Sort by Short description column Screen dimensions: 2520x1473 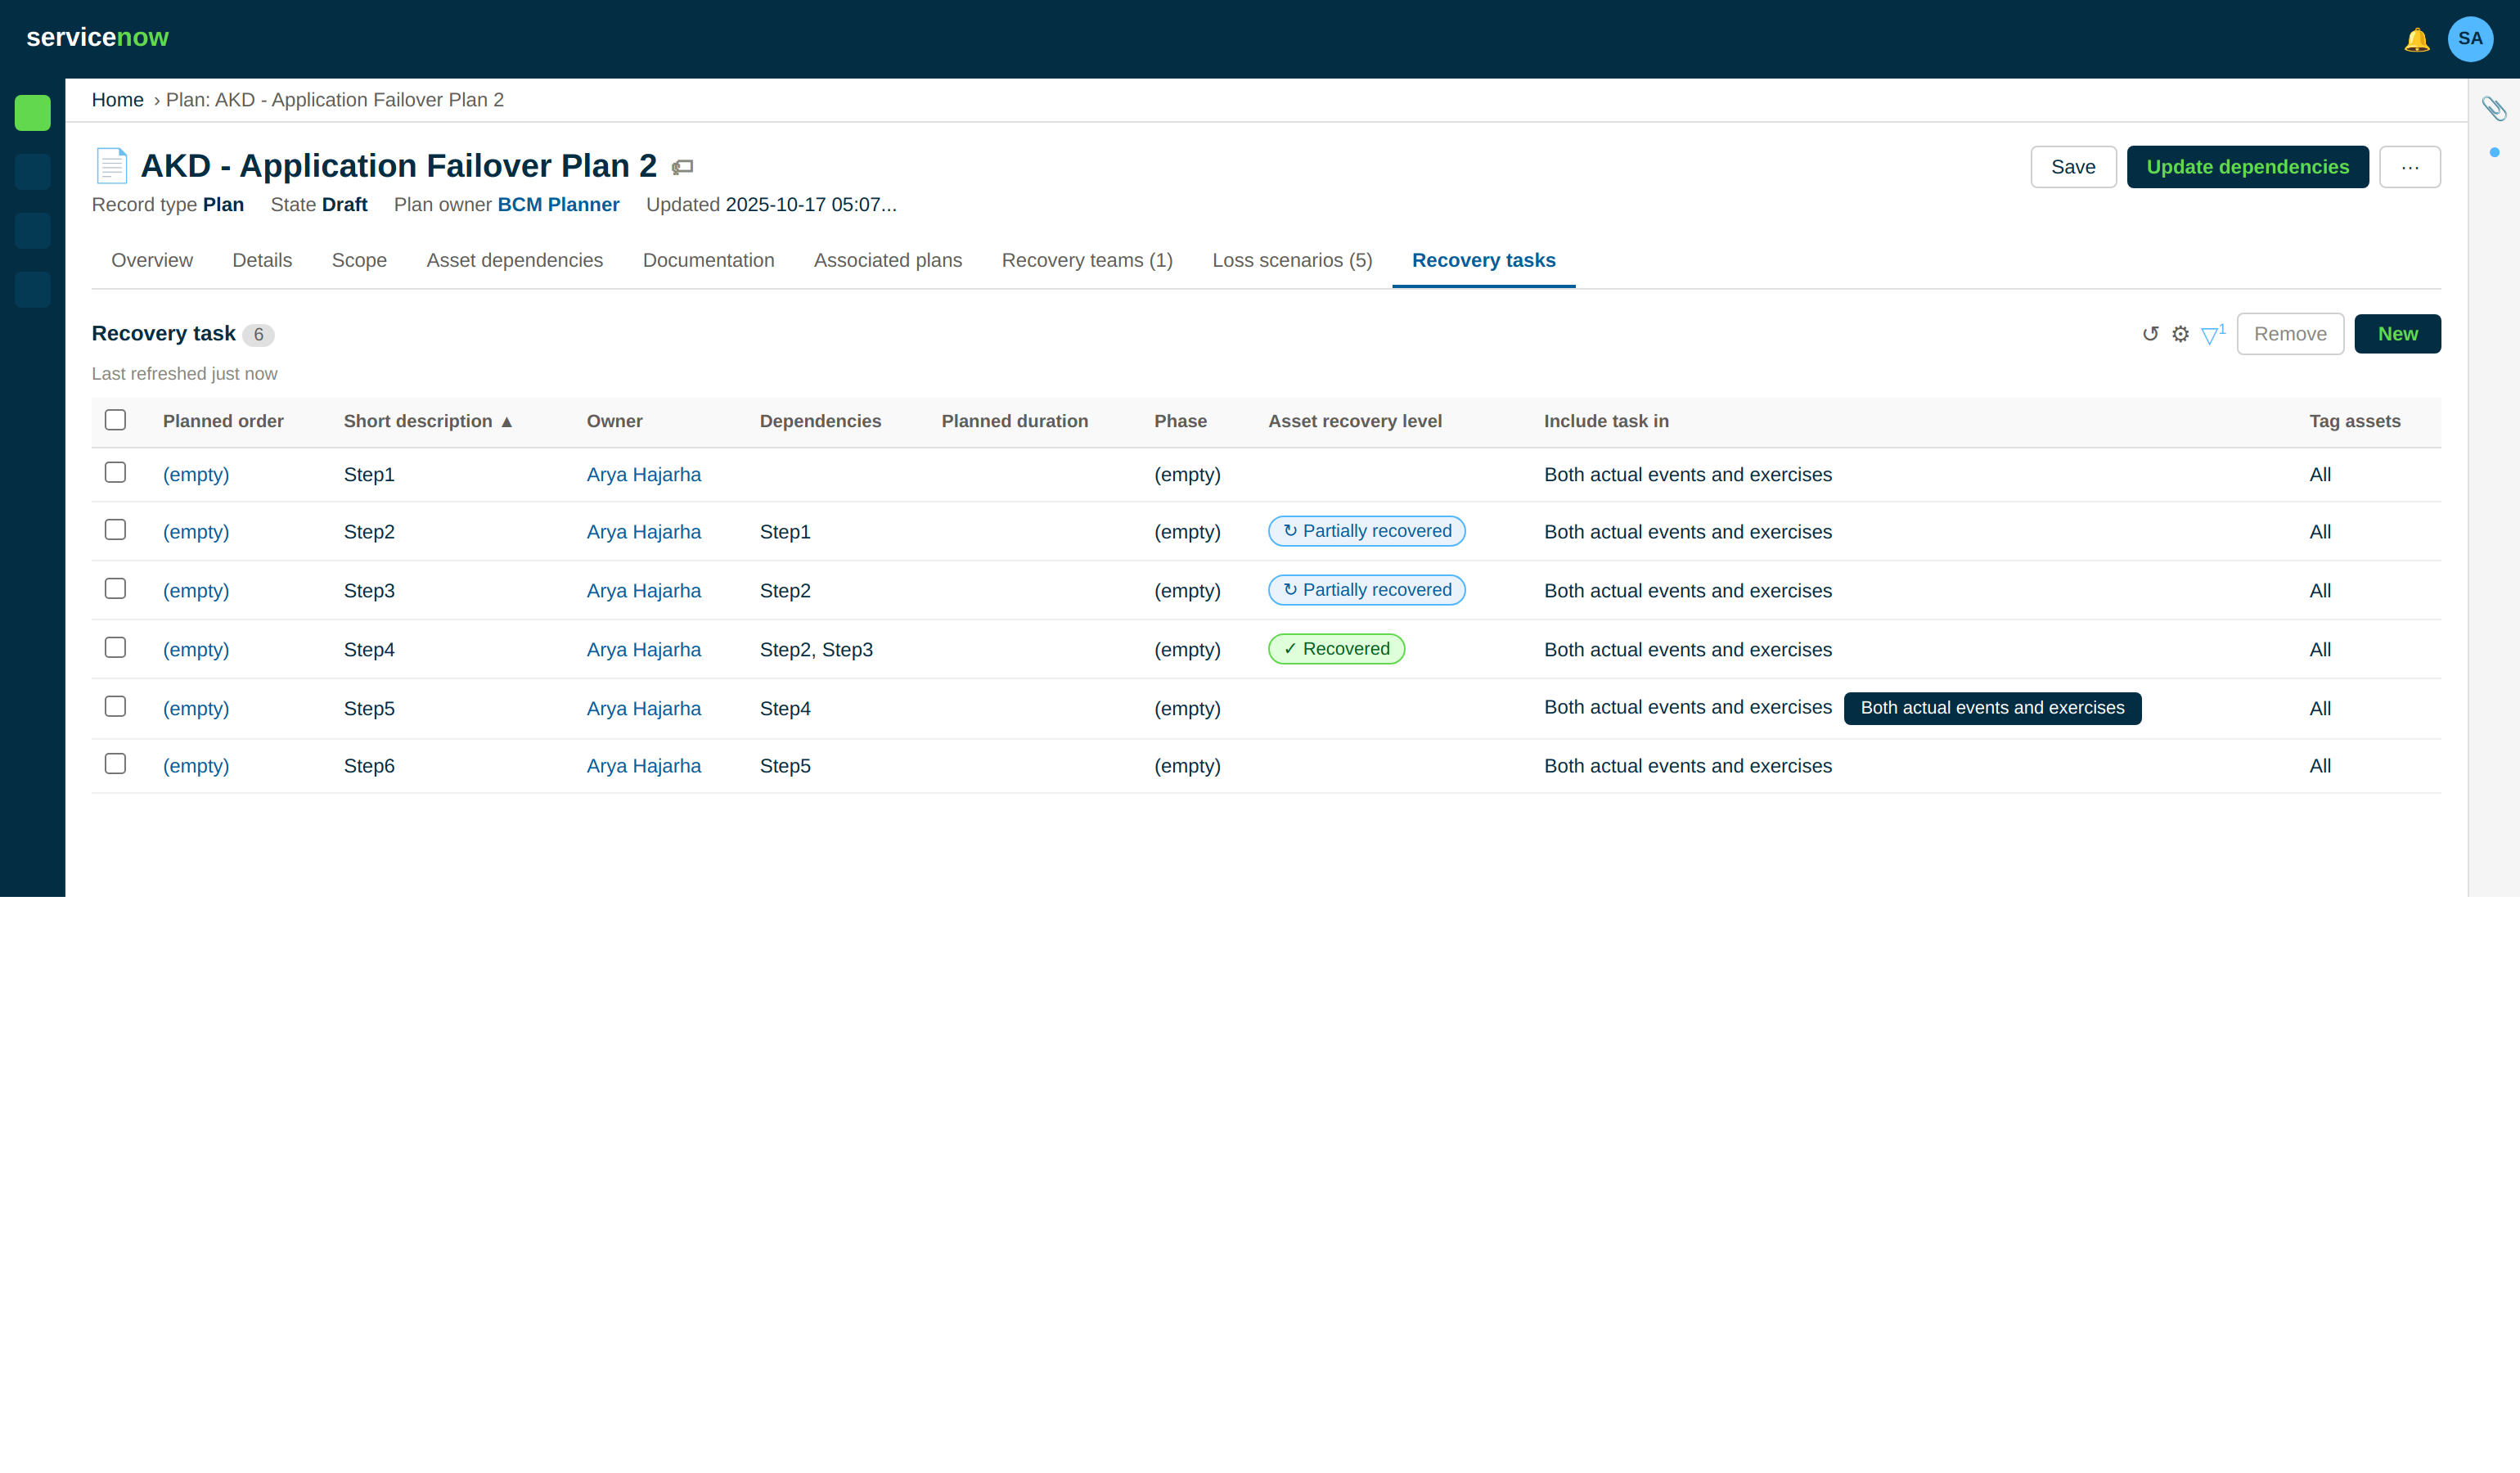(x=428, y=421)
